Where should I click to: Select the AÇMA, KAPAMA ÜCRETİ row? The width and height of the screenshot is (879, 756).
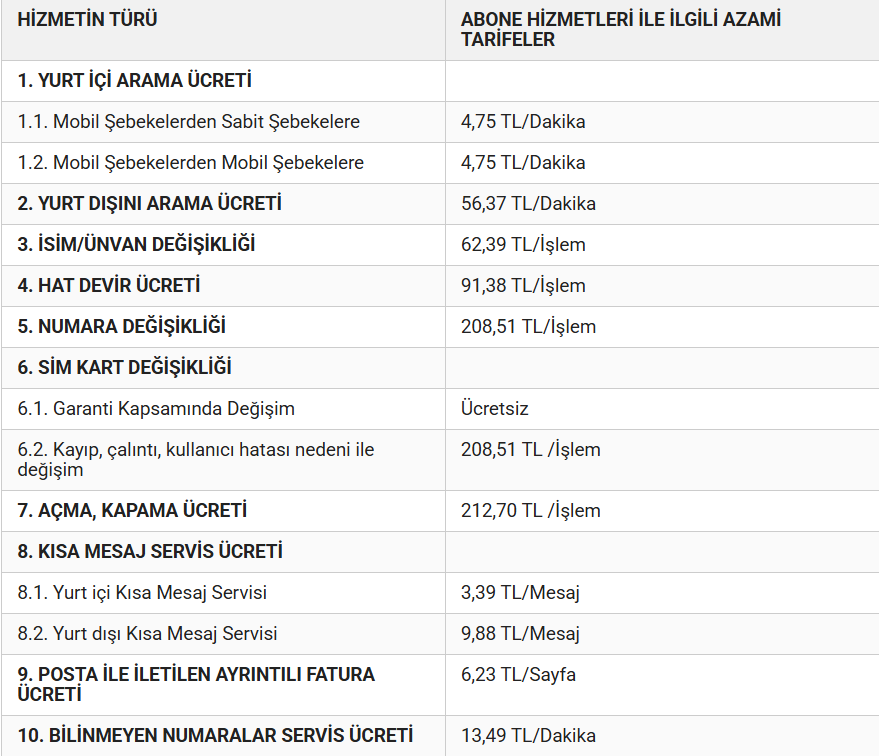click(132, 511)
